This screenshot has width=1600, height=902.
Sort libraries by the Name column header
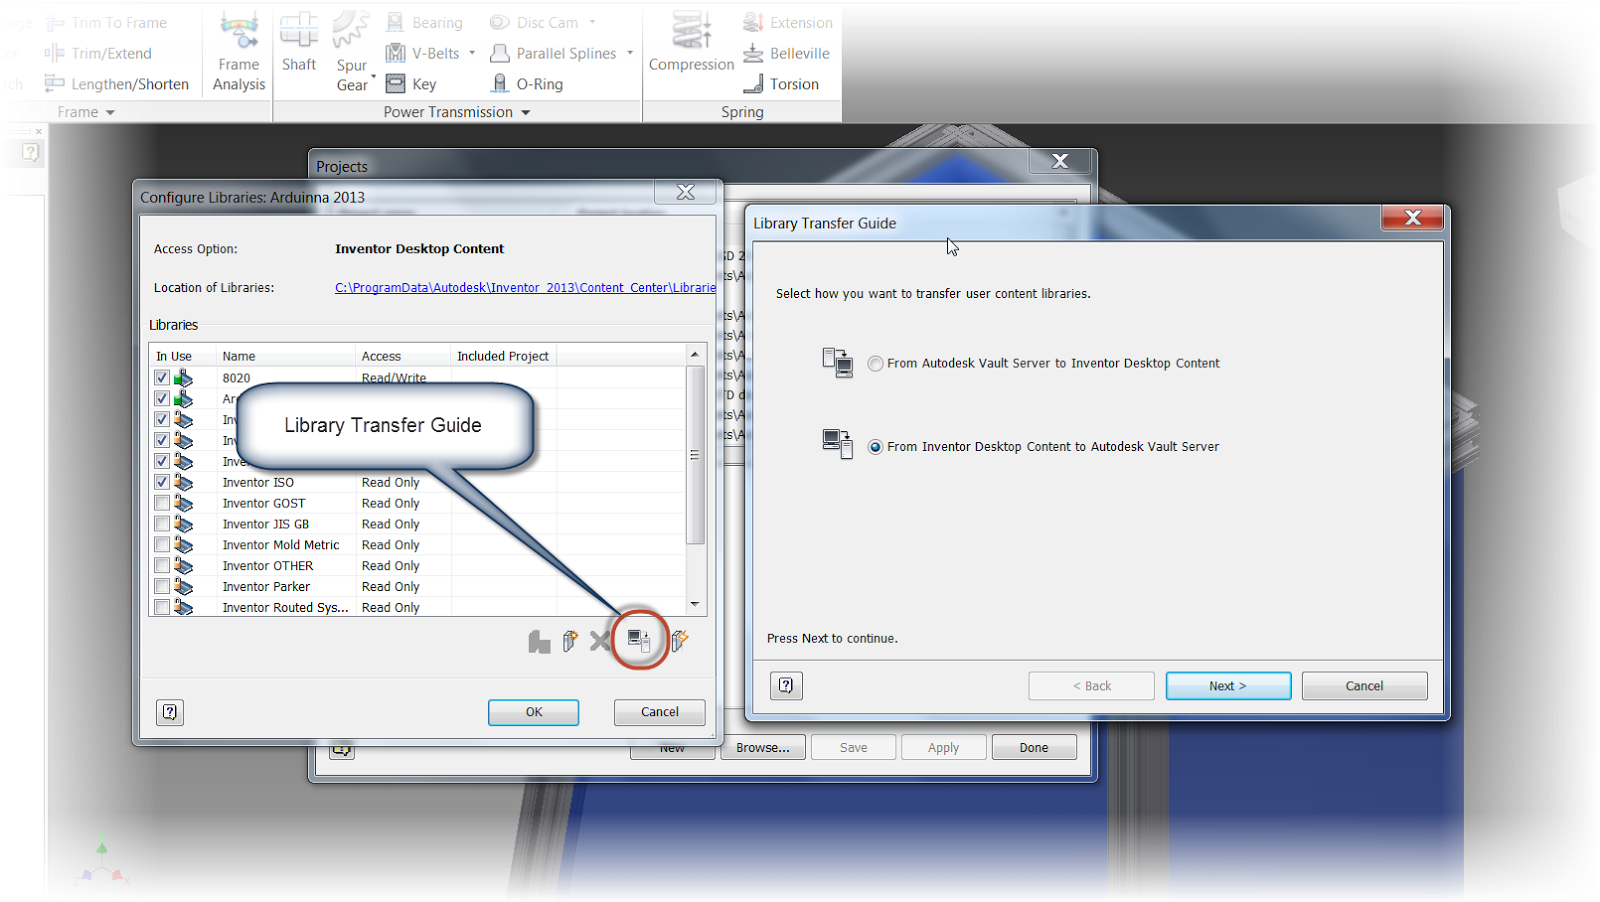pos(286,356)
